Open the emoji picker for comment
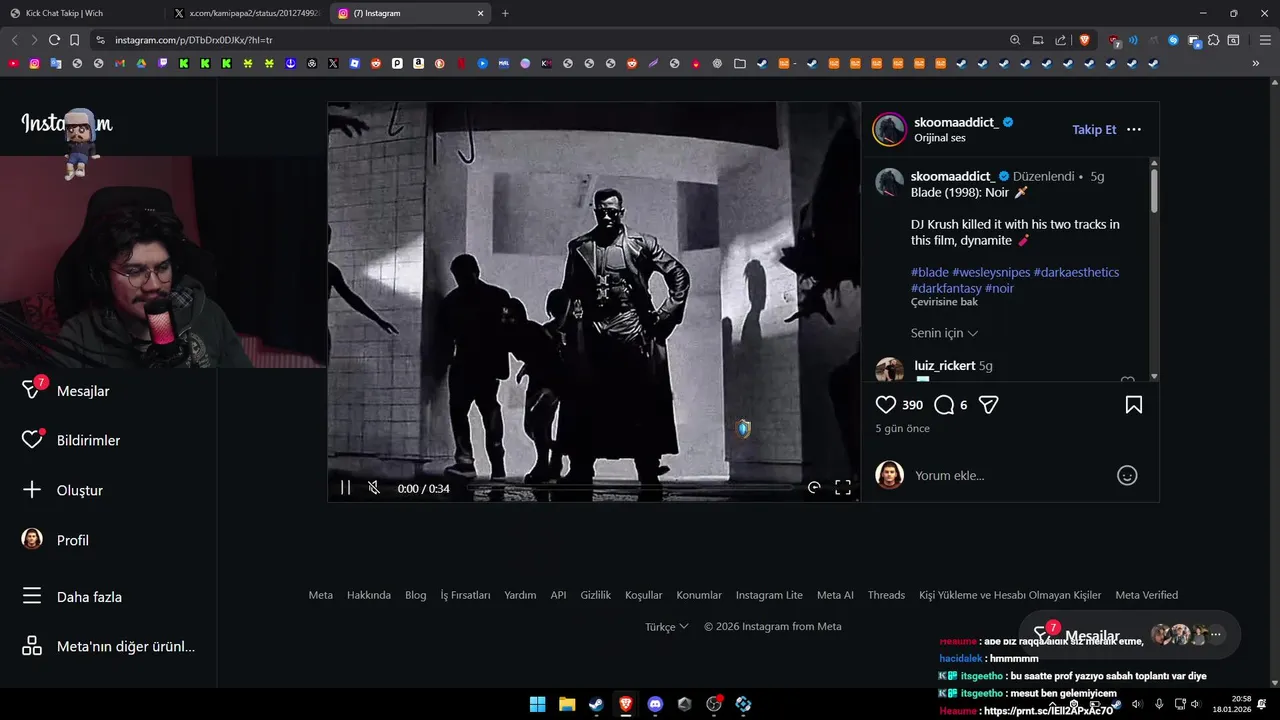Screen dimensions: 1280x720 (1127, 476)
